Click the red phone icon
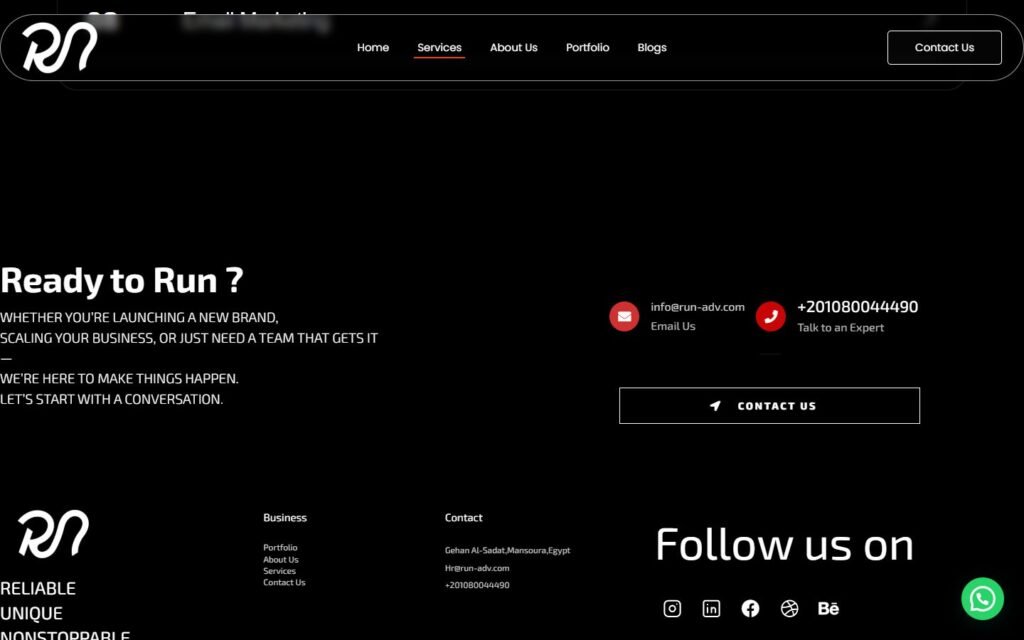 pos(771,316)
